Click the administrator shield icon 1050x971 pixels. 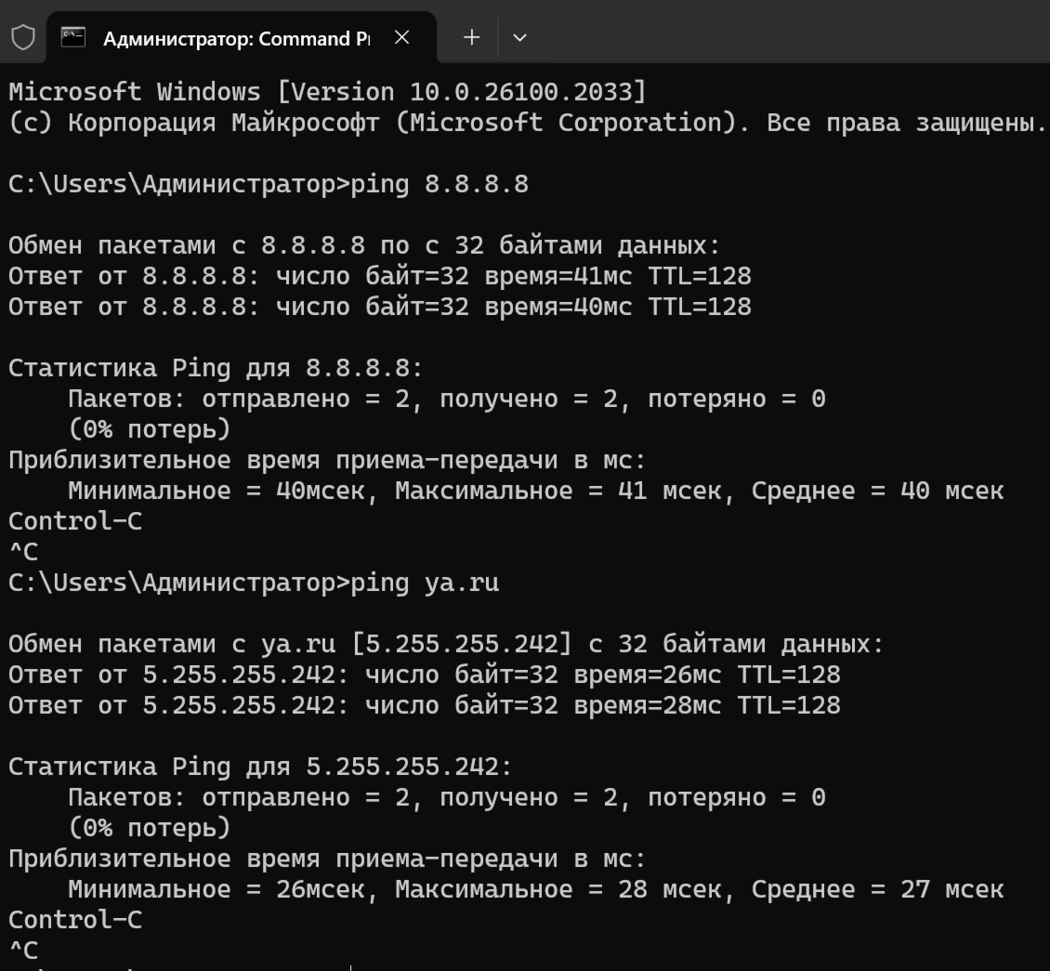(x=23, y=38)
